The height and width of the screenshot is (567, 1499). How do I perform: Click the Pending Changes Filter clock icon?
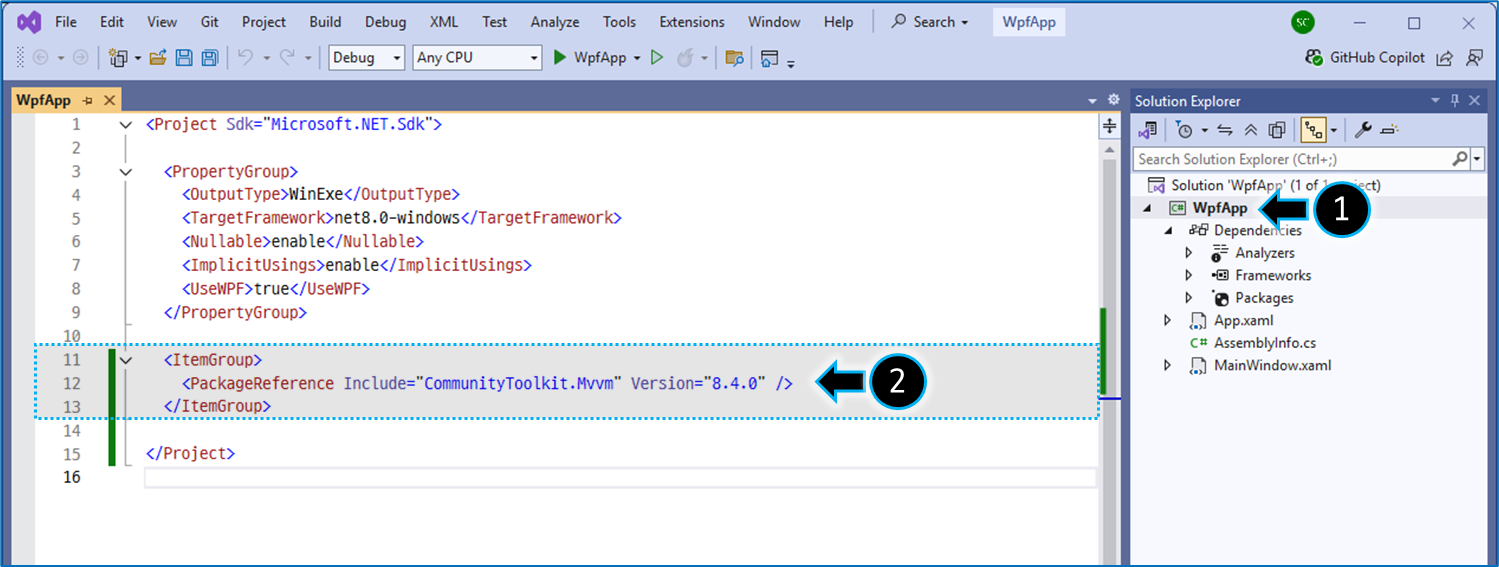(x=1184, y=130)
